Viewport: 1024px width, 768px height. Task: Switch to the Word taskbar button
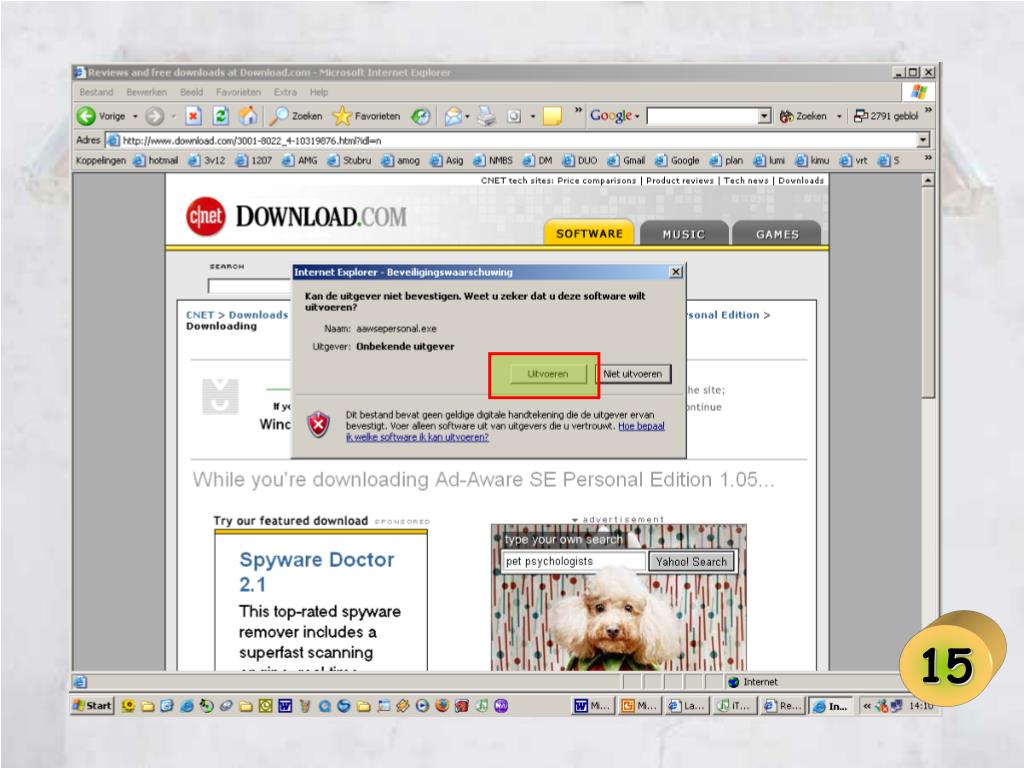click(592, 706)
